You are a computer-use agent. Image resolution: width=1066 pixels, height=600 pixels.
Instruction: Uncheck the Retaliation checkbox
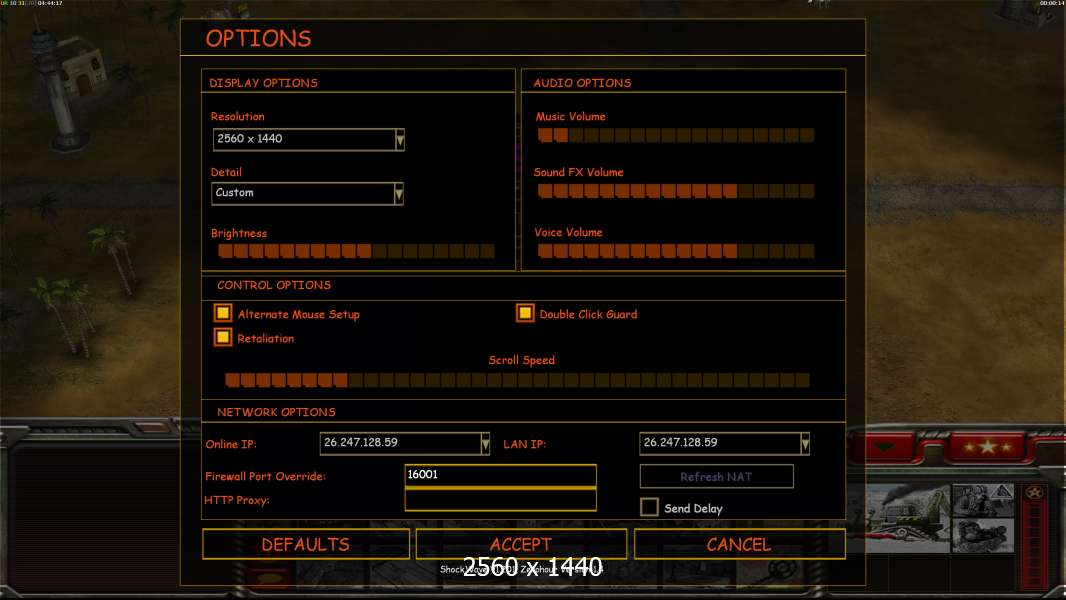coord(223,337)
